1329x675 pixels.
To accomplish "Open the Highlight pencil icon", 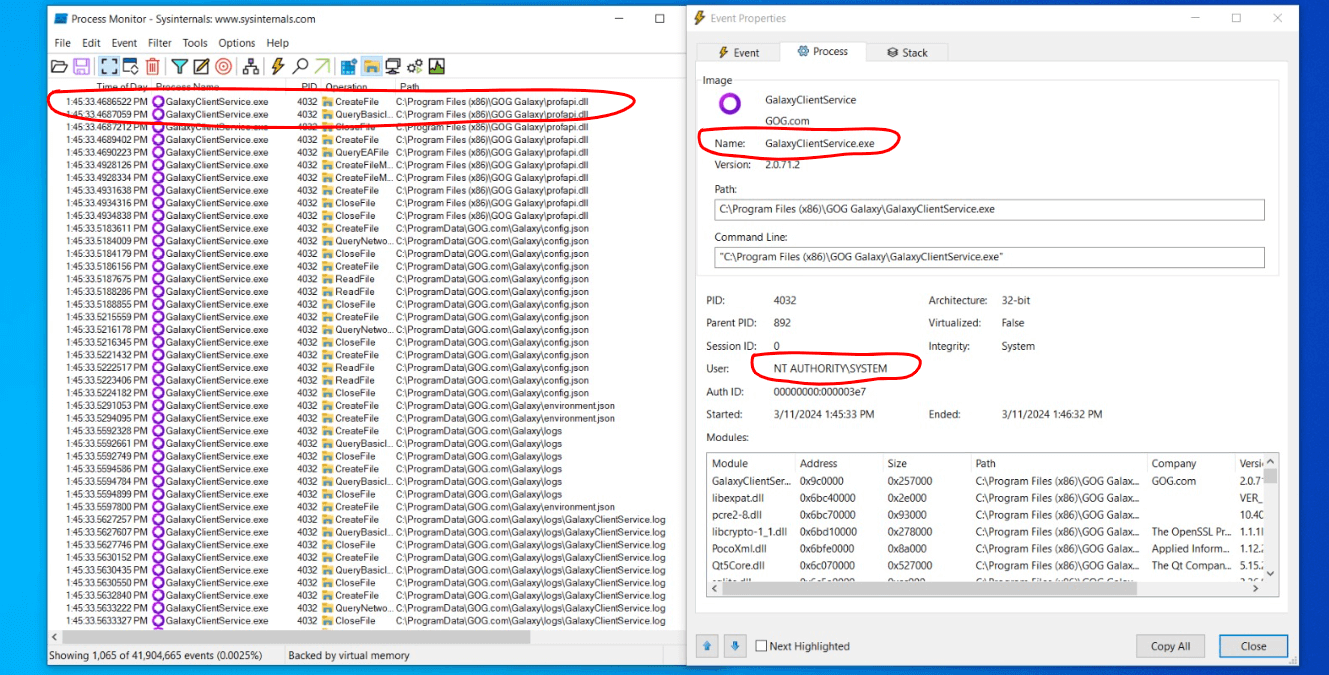I will tap(201, 67).
